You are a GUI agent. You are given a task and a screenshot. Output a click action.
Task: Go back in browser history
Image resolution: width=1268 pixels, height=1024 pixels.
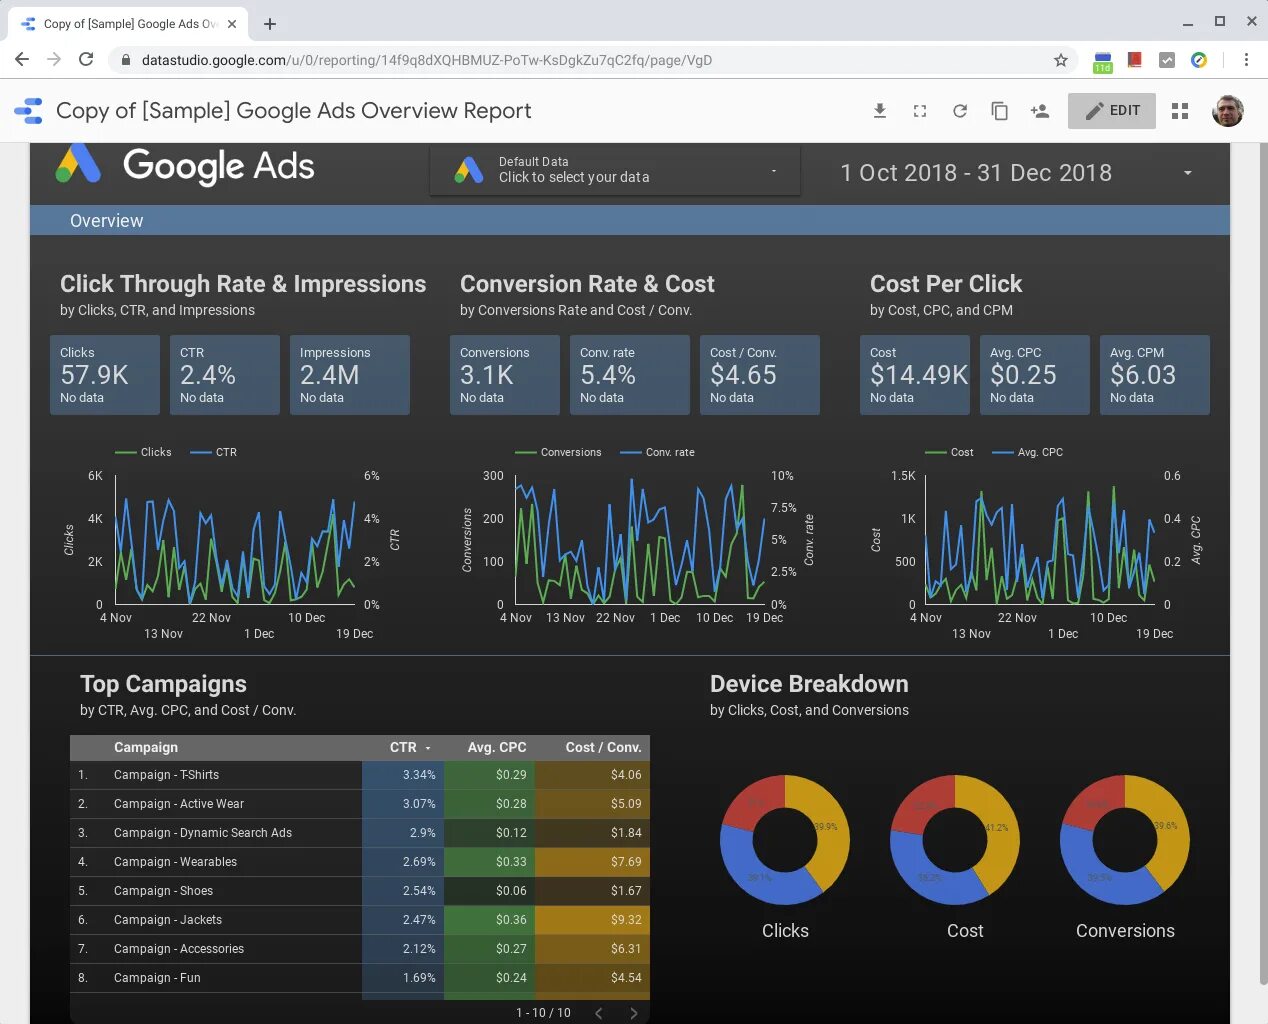tap(22, 60)
